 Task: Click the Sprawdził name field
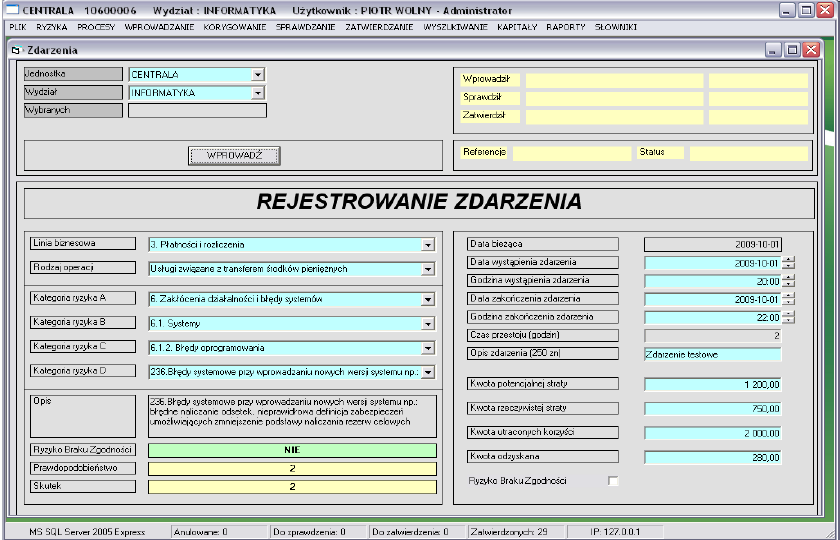614,99
